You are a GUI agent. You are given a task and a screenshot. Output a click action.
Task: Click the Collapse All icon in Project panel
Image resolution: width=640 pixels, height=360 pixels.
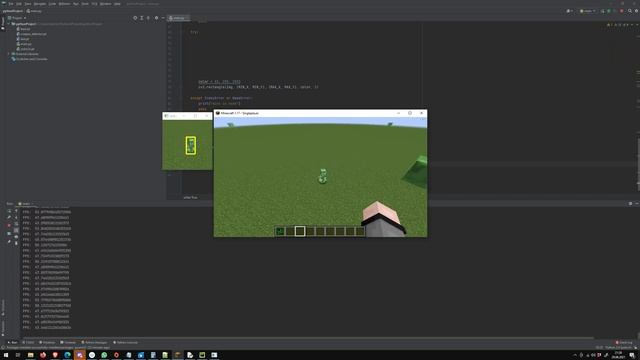(x=148, y=18)
